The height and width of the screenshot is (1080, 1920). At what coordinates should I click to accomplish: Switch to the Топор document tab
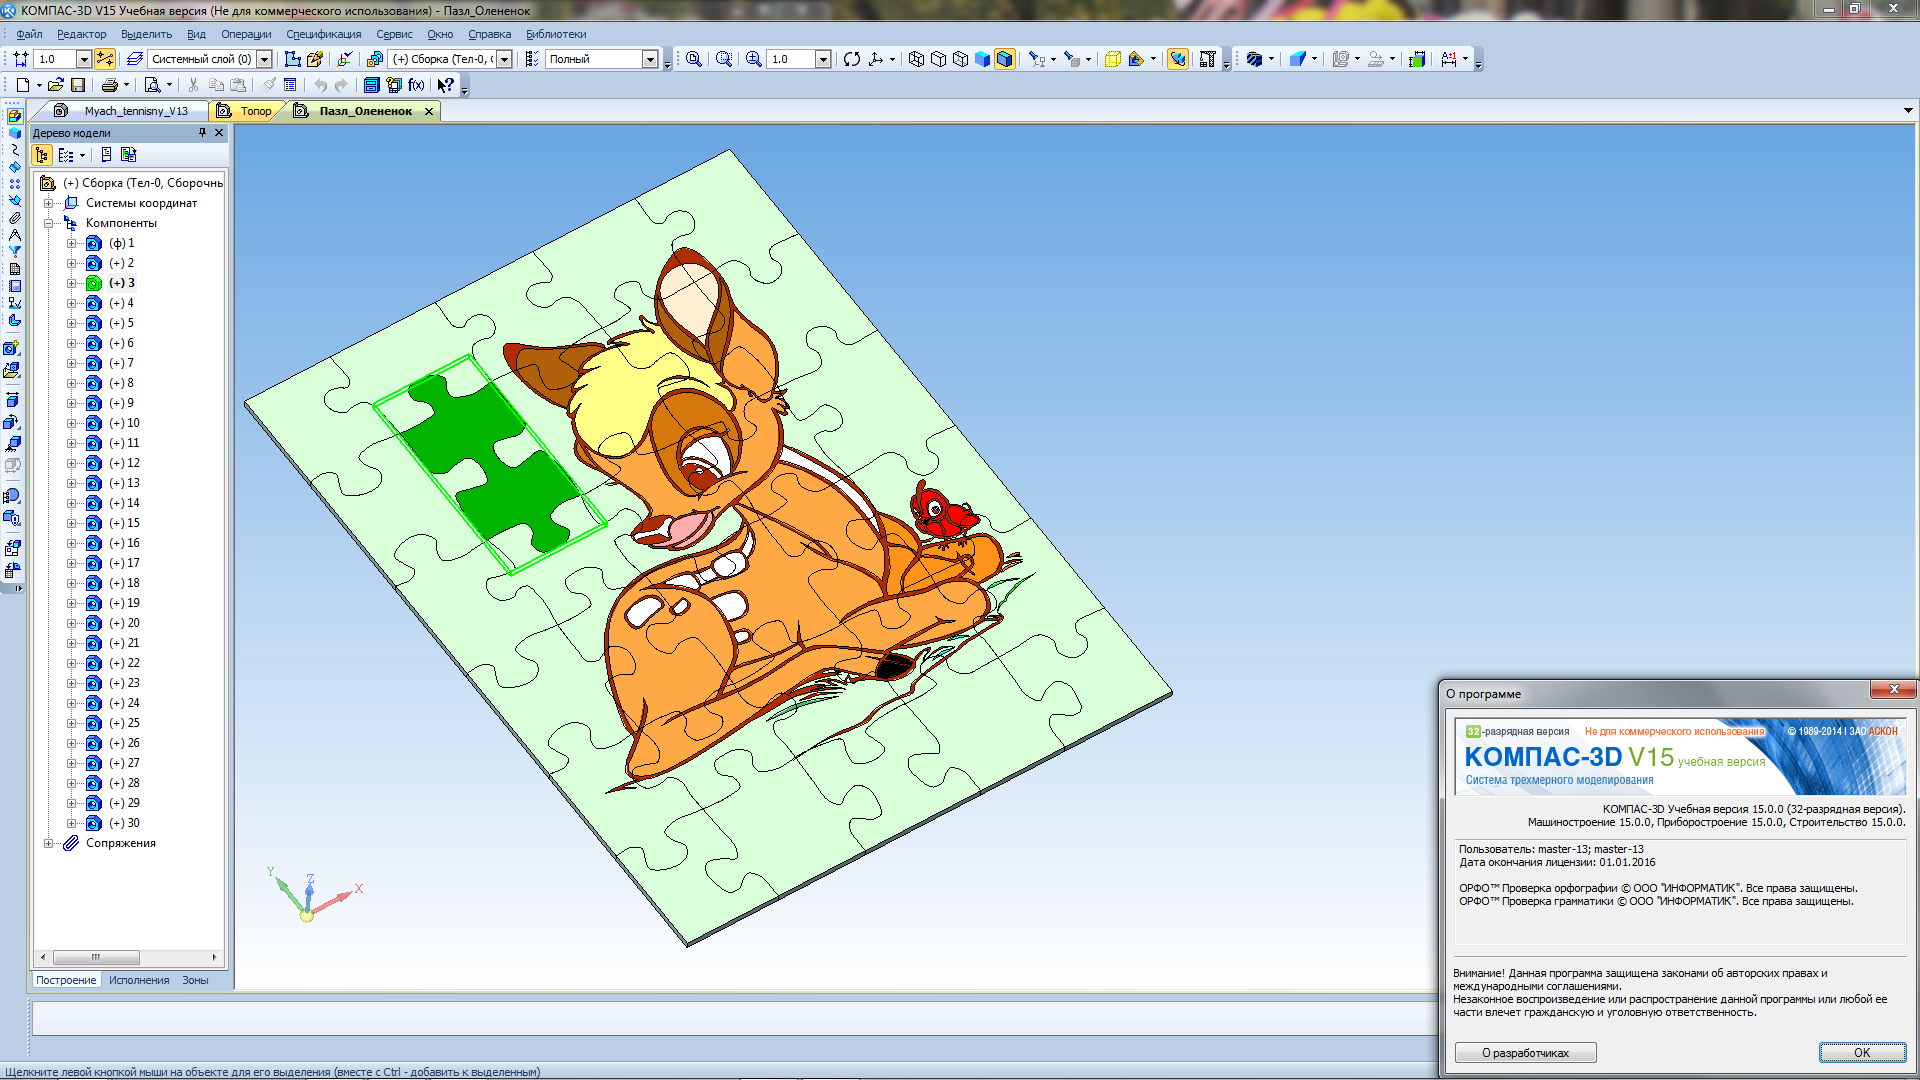click(248, 111)
